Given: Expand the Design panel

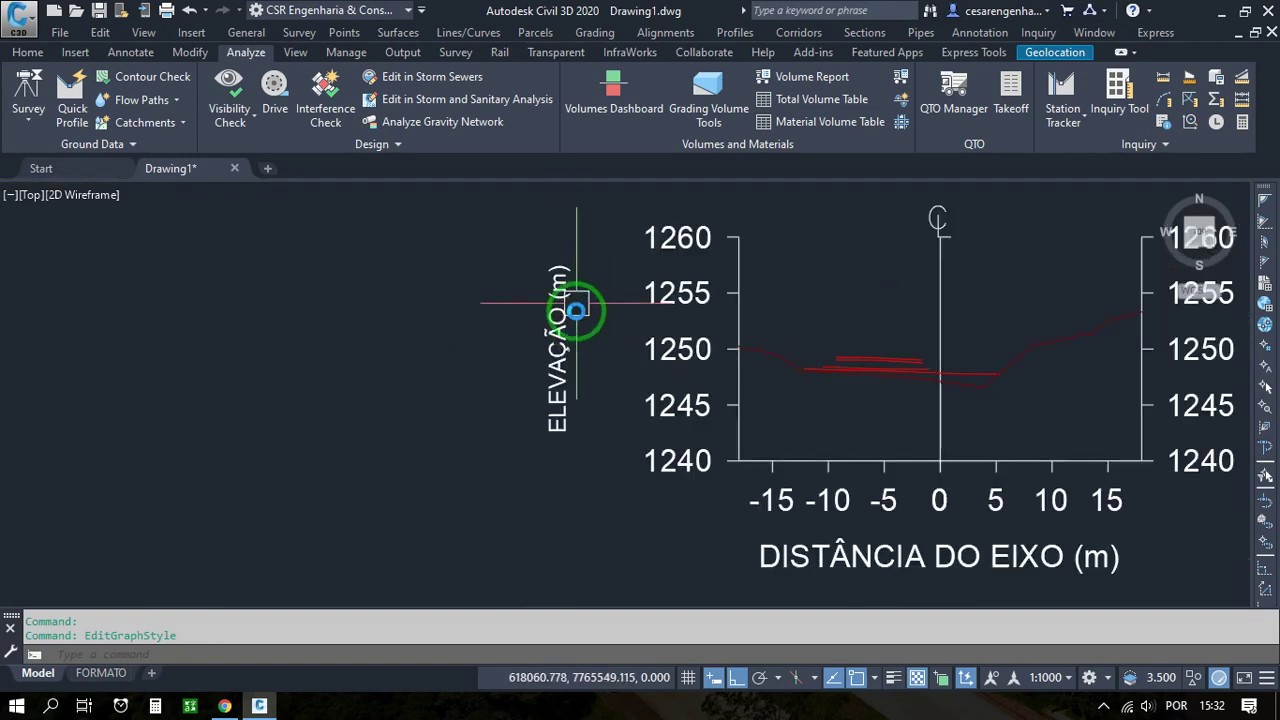Looking at the screenshot, I should [x=378, y=144].
